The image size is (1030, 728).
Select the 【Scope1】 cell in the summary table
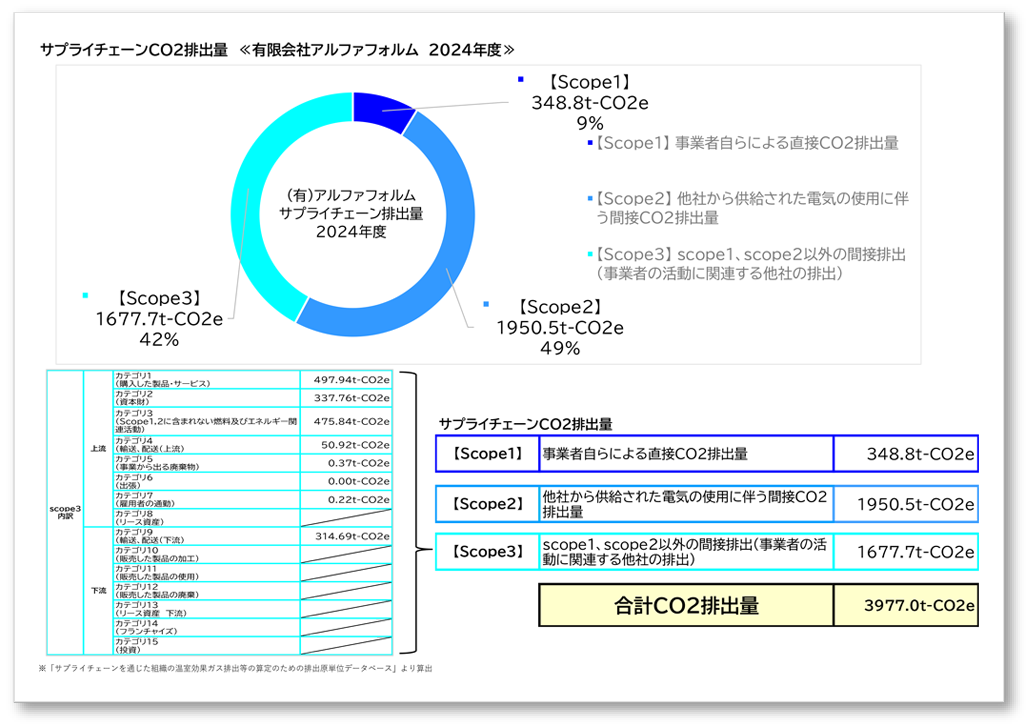coord(487,453)
